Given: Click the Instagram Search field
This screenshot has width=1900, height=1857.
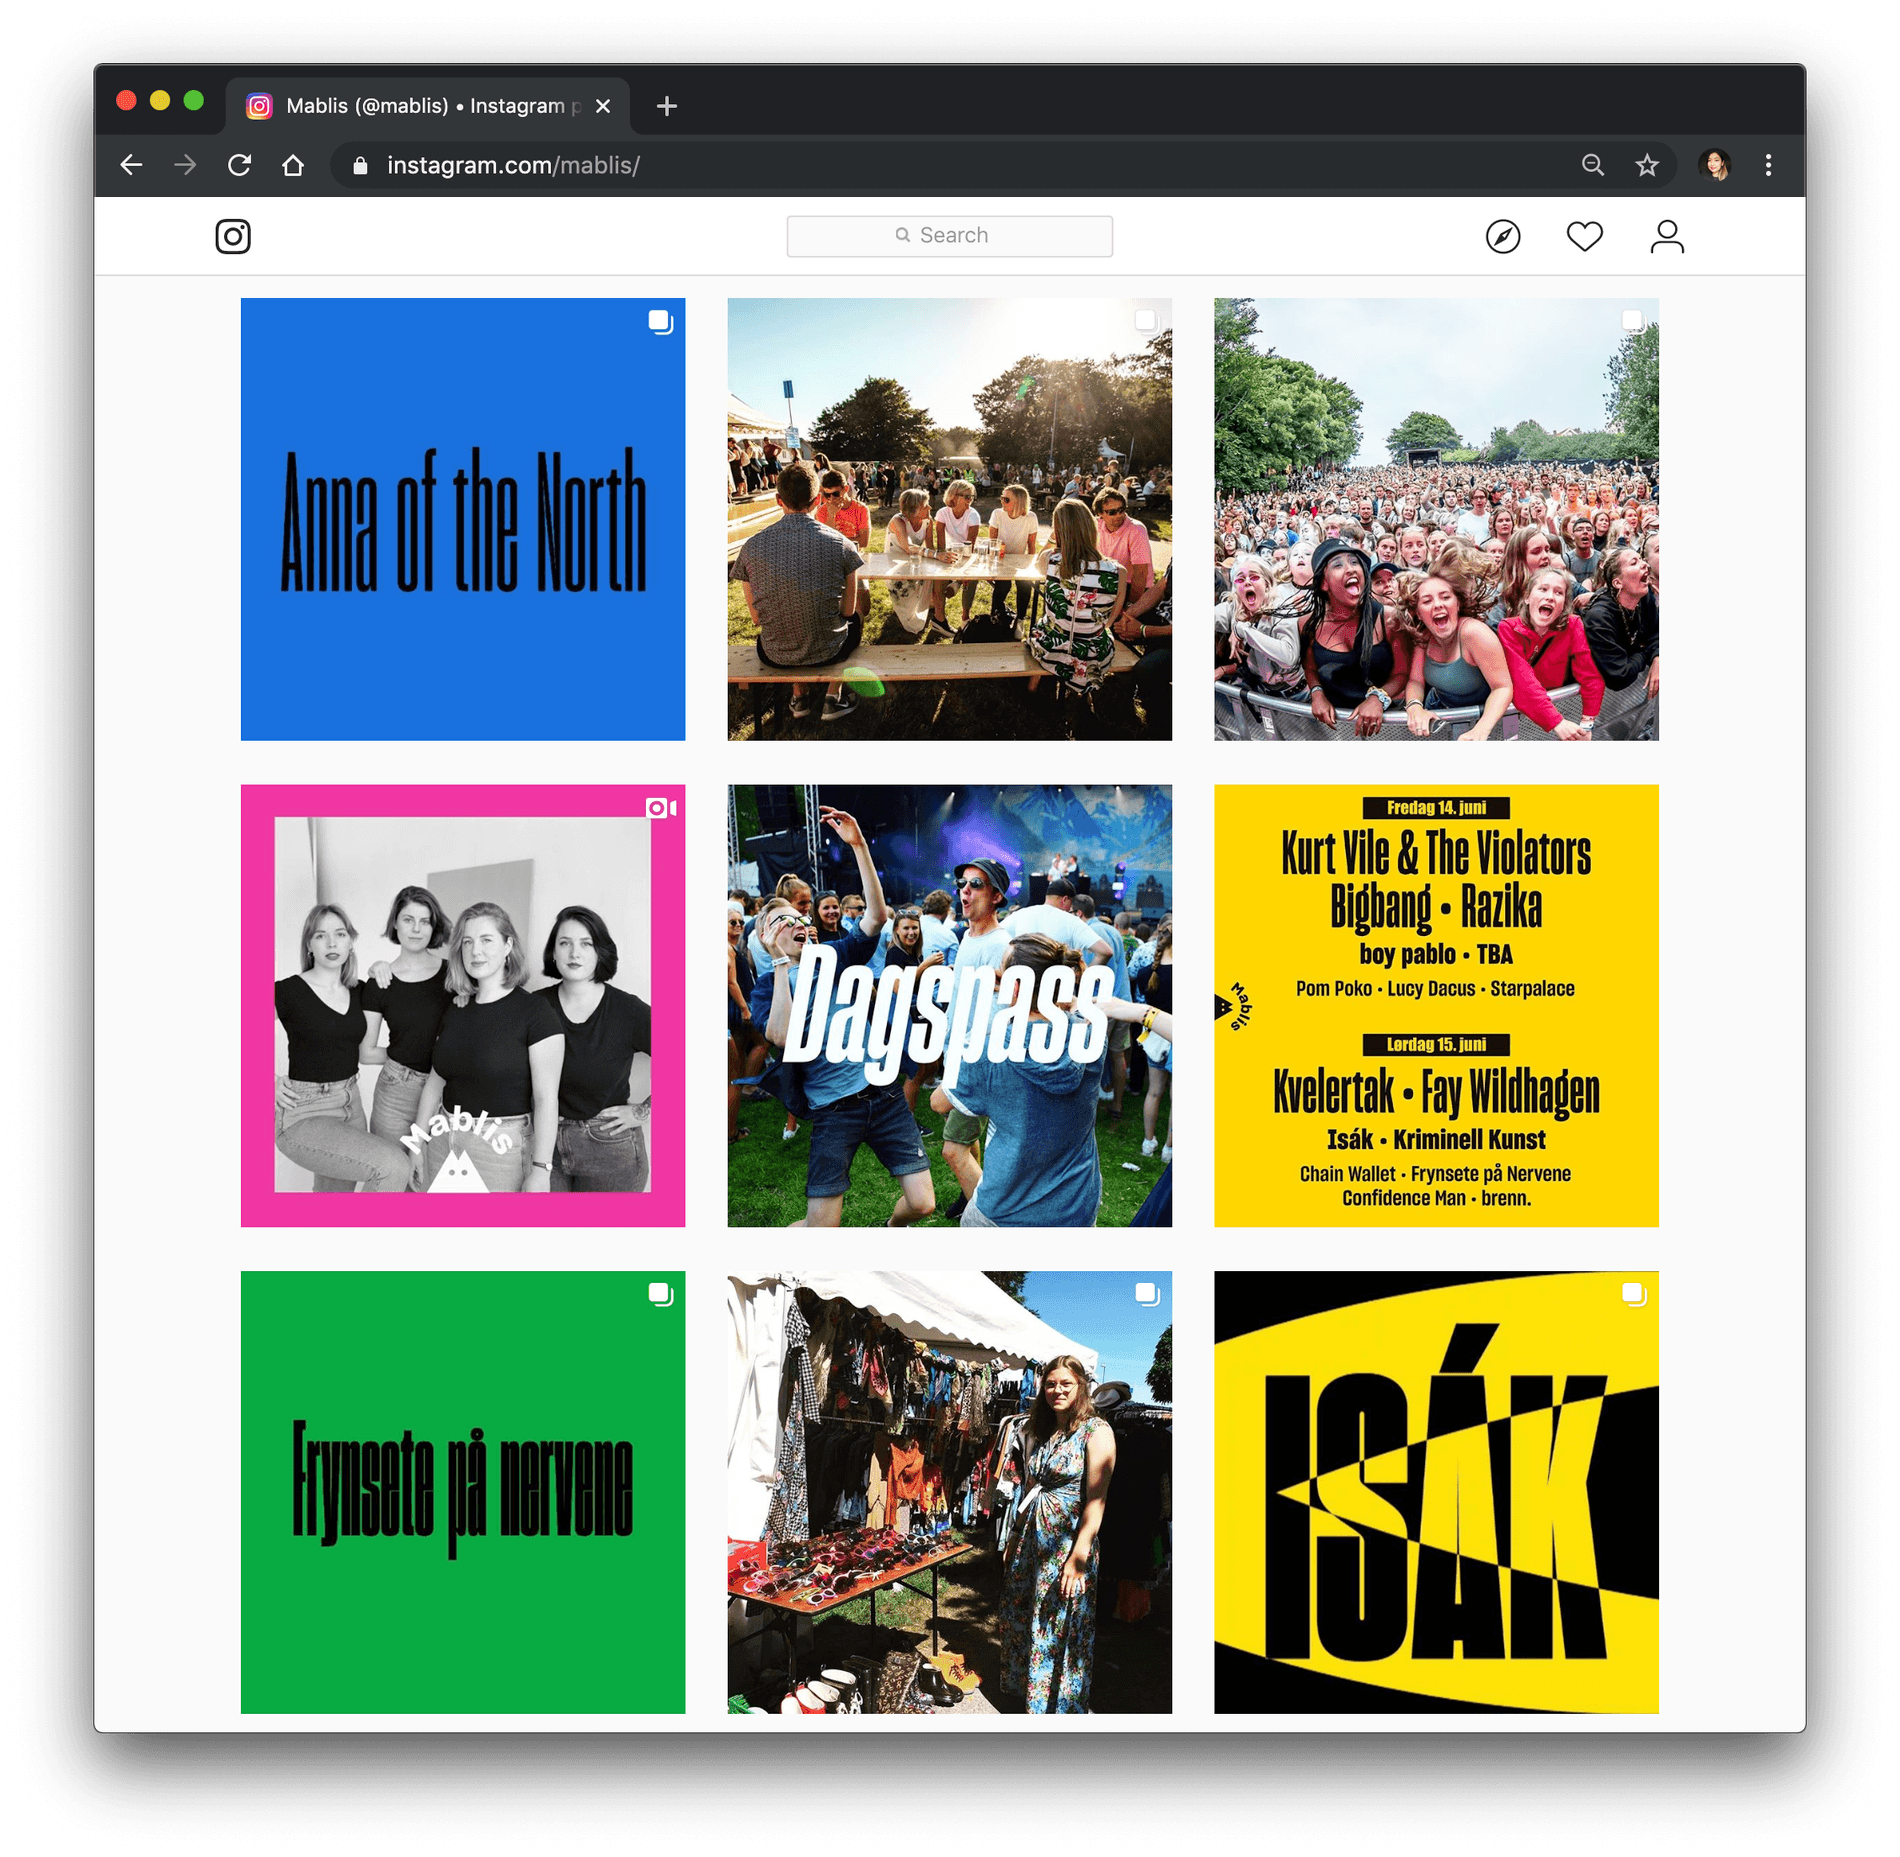Looking at the screenshot, I should click(x=949, y=236).
